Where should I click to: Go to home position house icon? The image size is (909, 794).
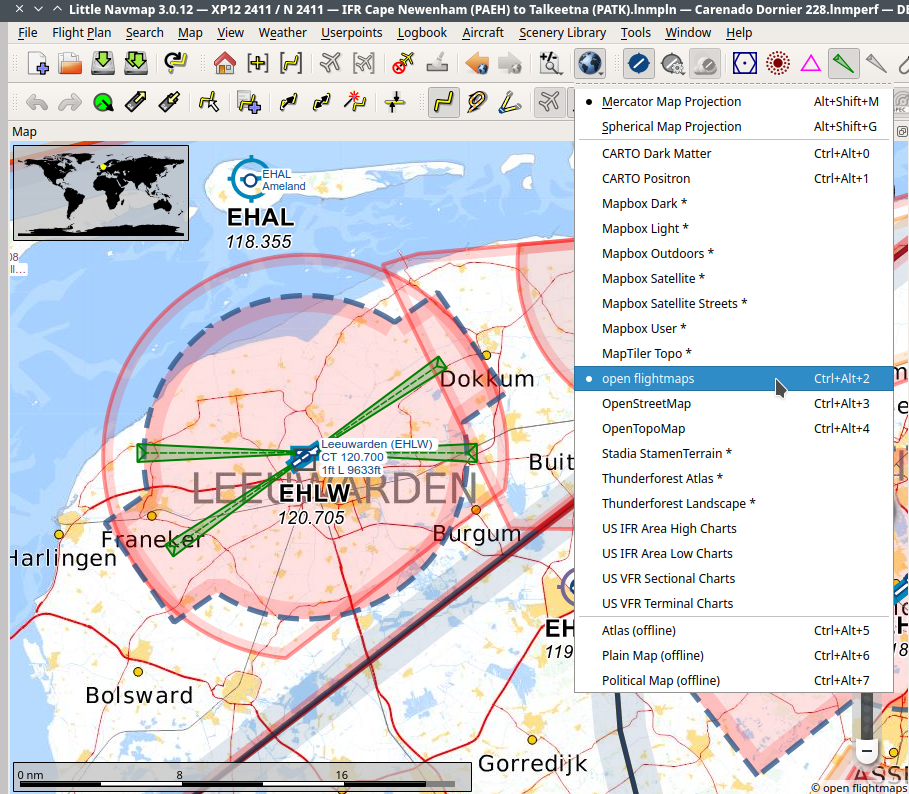[x=225, y=63]
